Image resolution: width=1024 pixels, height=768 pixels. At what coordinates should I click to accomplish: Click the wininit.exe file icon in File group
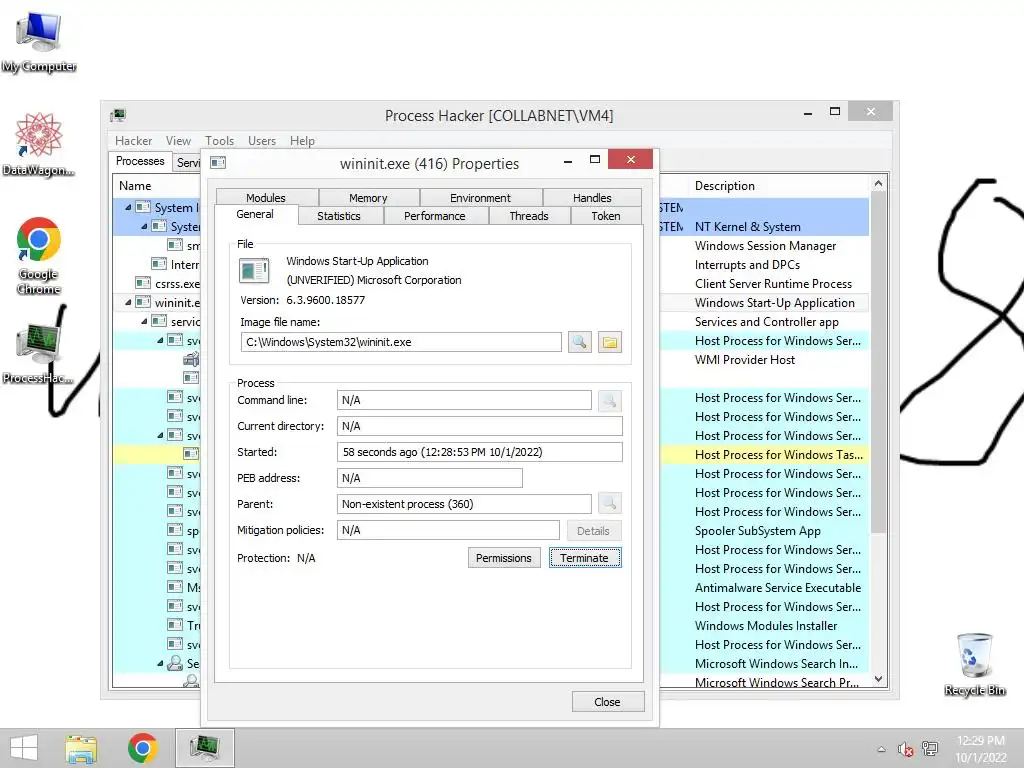[x=254, y=270]
